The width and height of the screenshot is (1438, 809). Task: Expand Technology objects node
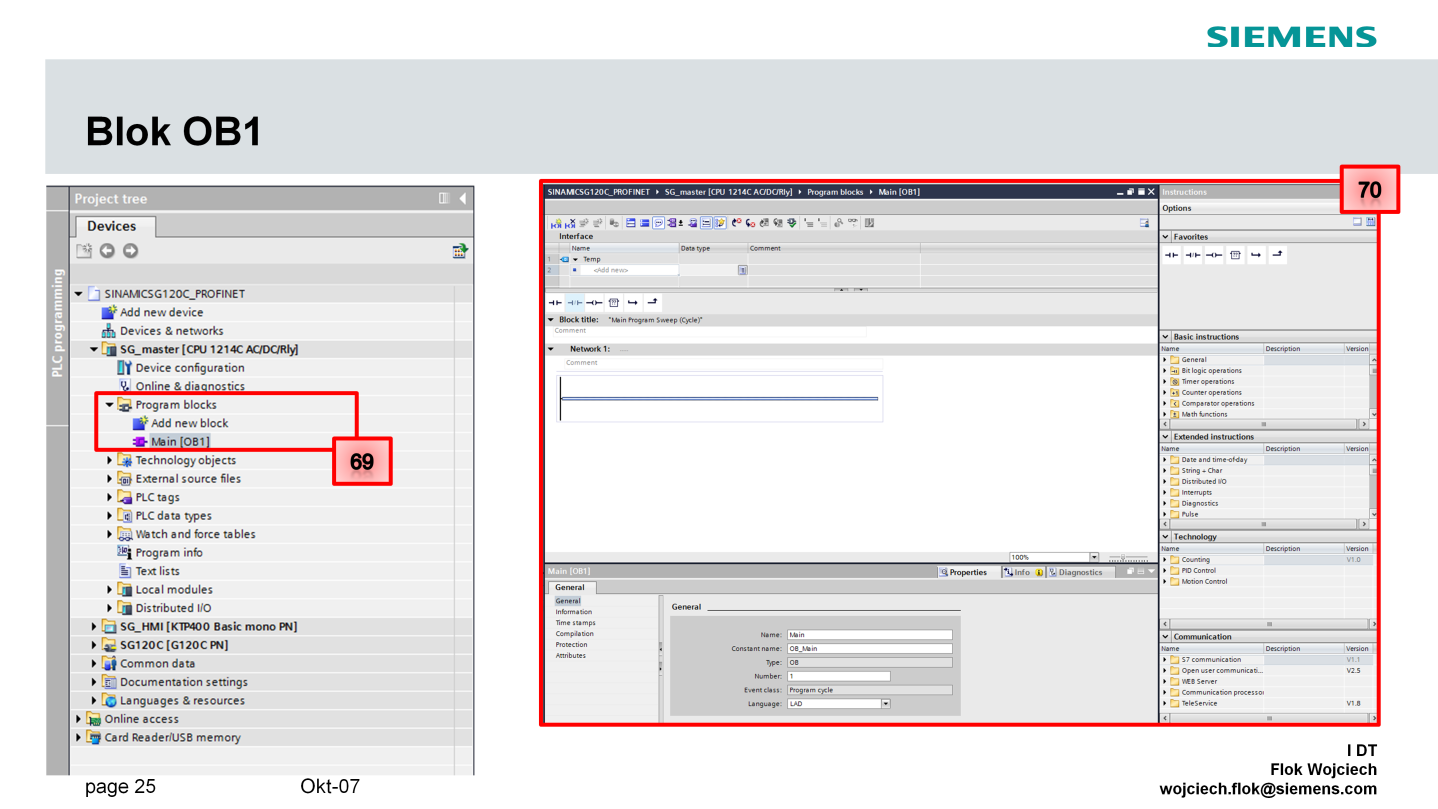pos(110,460)
